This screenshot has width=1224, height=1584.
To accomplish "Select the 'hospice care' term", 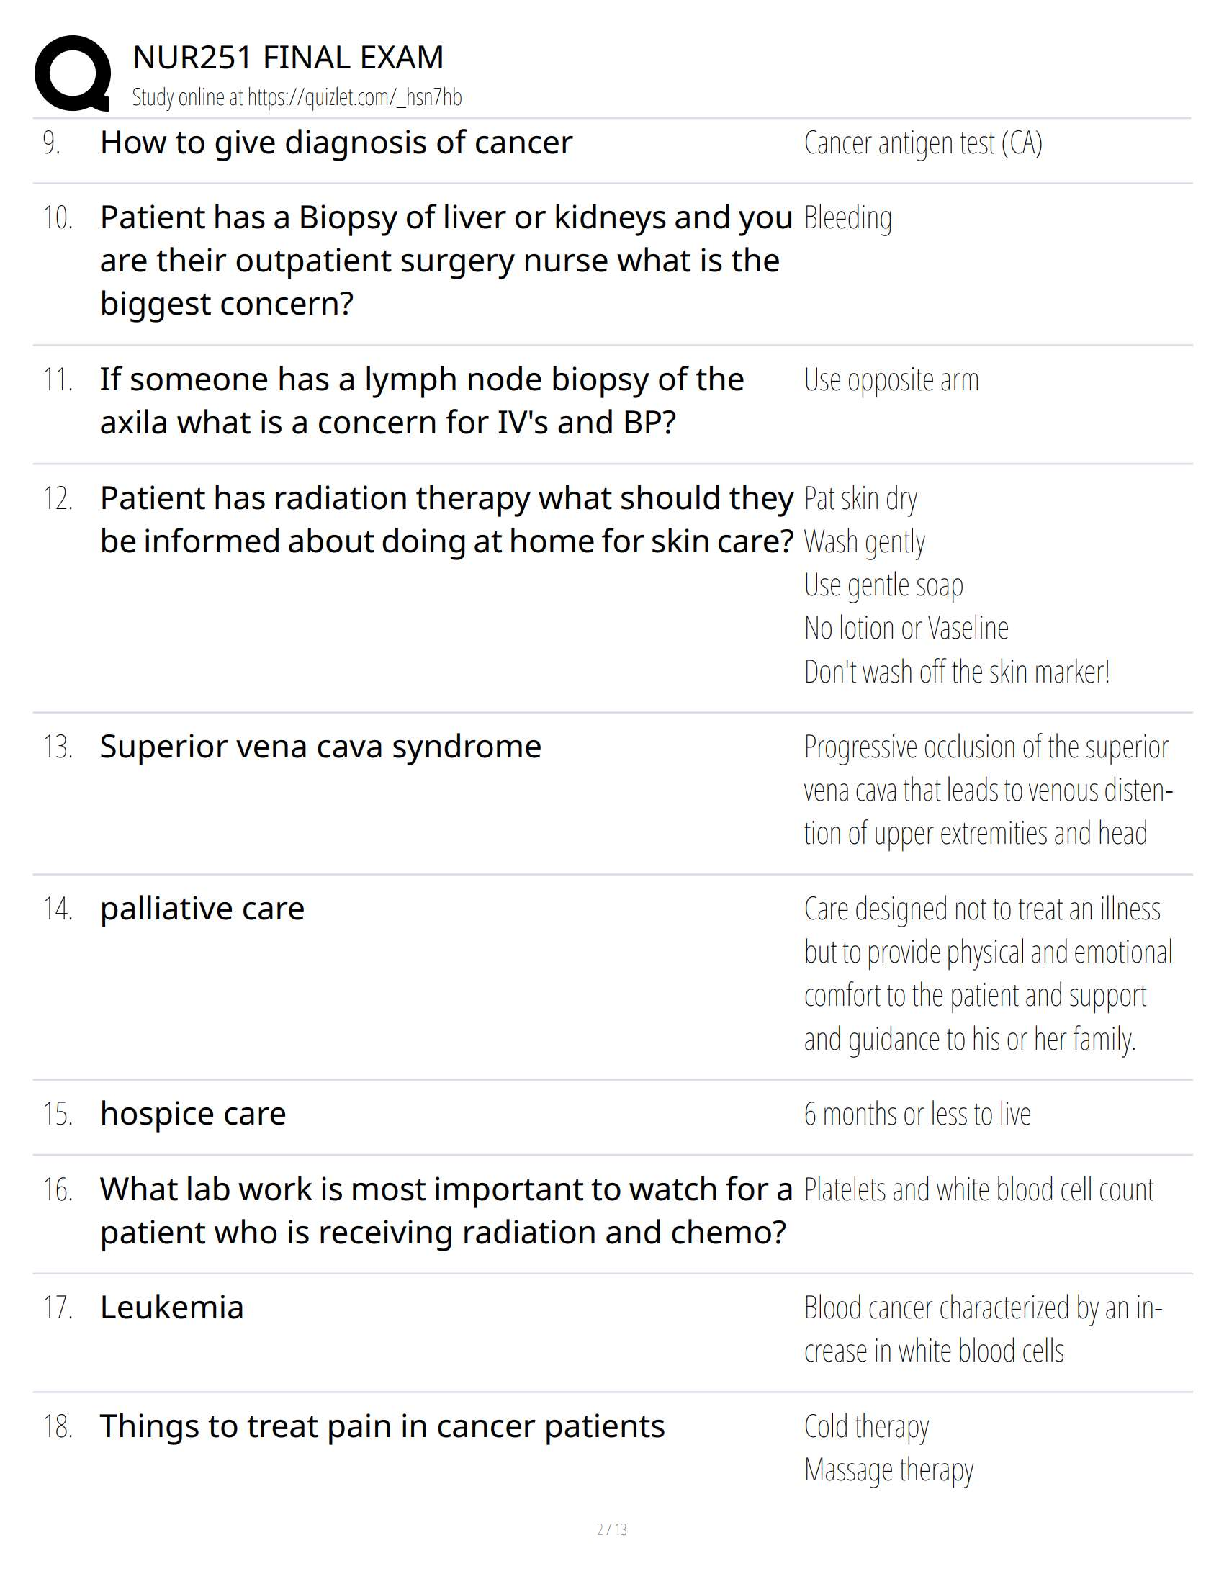I will (193, 1114).
